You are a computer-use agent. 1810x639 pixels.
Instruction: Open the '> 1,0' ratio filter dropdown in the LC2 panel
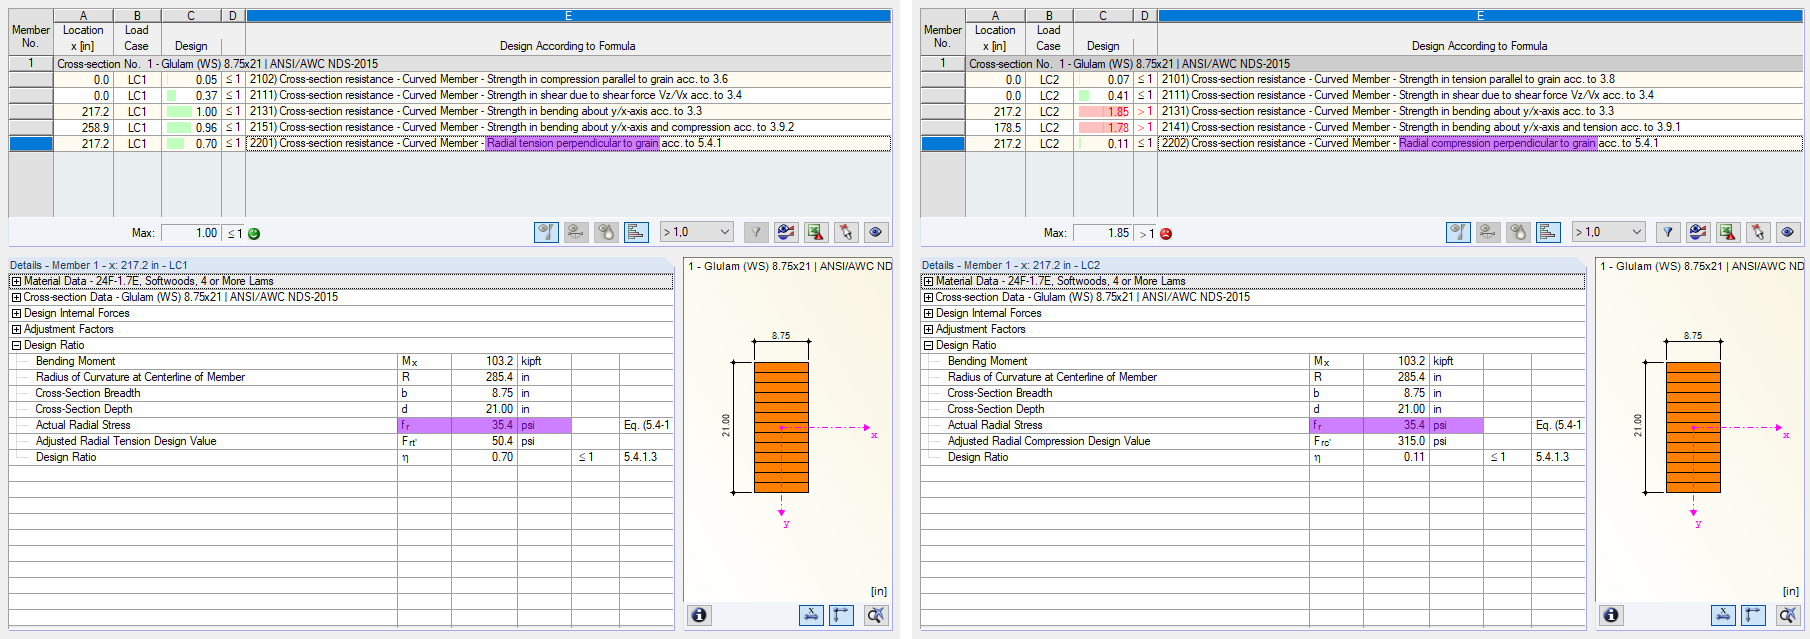pos(1609,232)
